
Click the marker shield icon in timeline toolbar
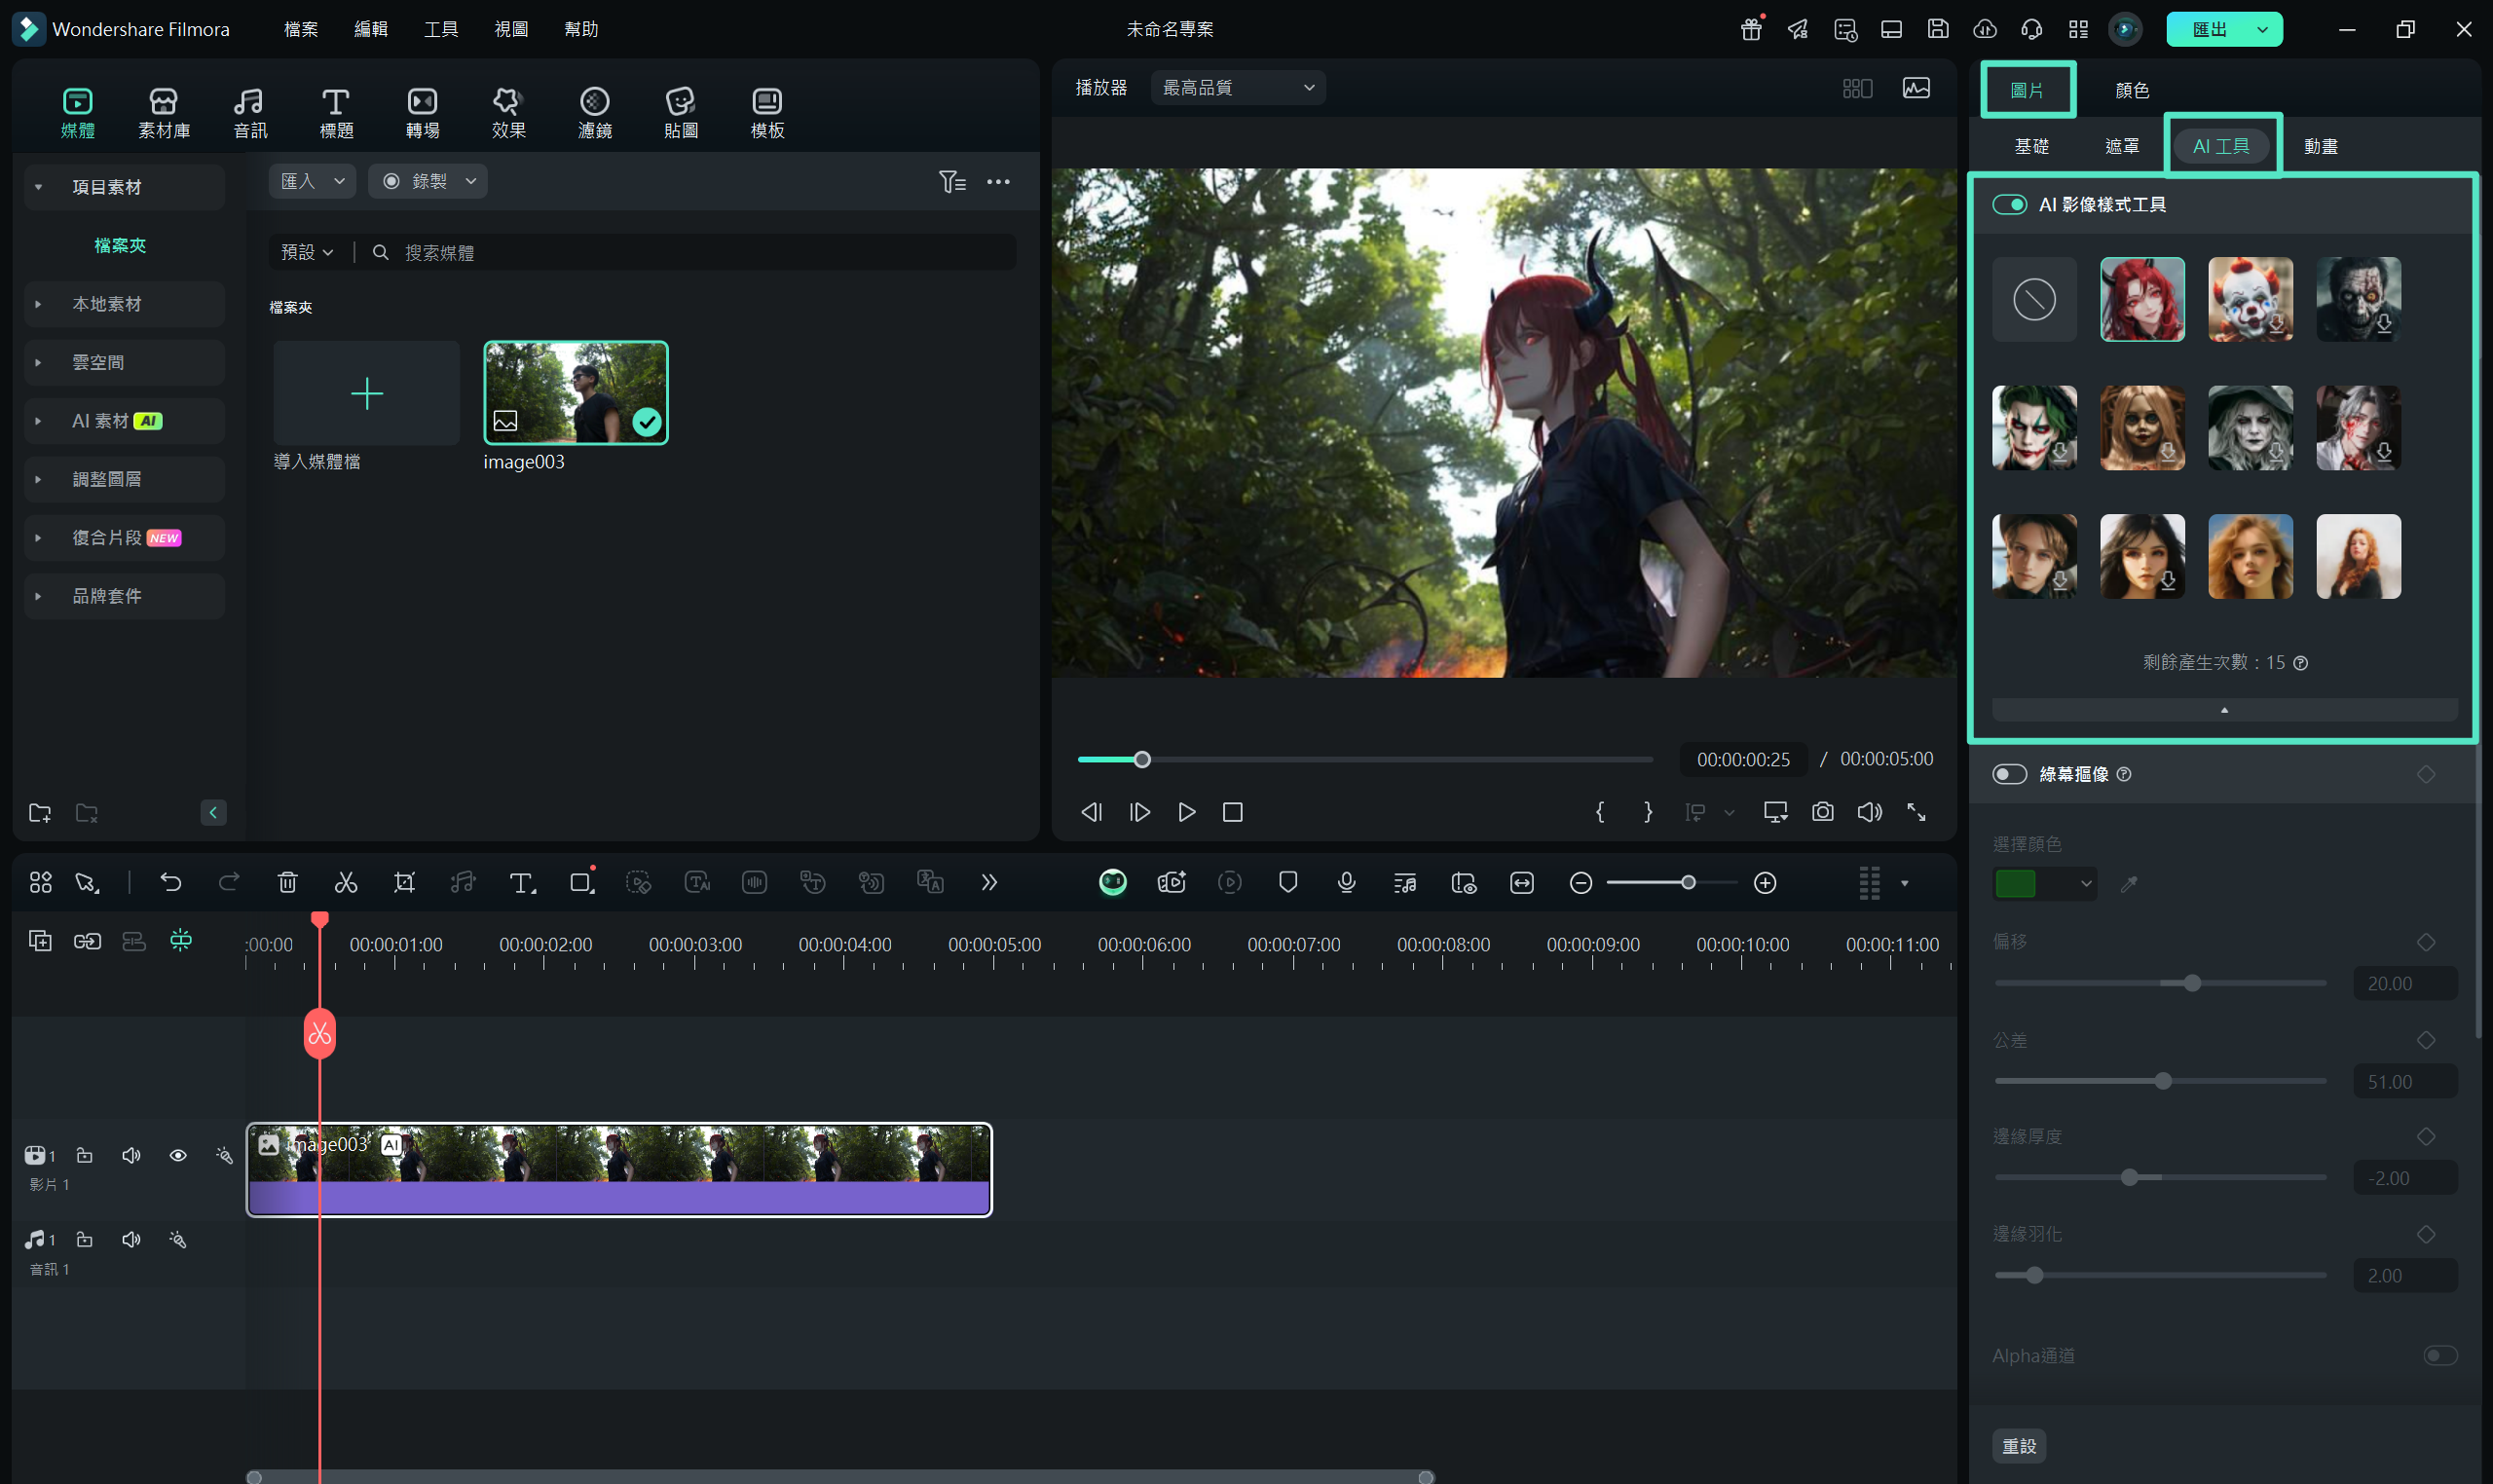coord(1288,882)
